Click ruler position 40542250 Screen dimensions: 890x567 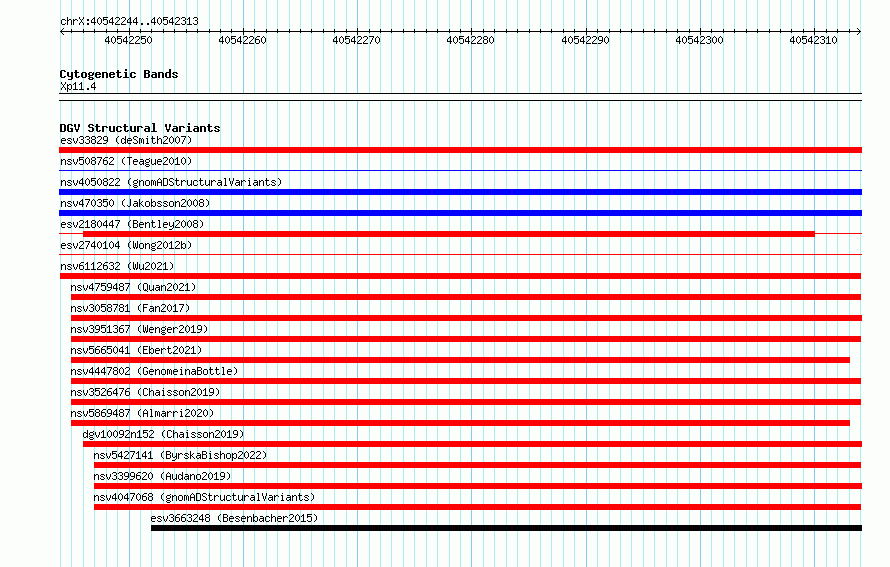click(128, 40)
